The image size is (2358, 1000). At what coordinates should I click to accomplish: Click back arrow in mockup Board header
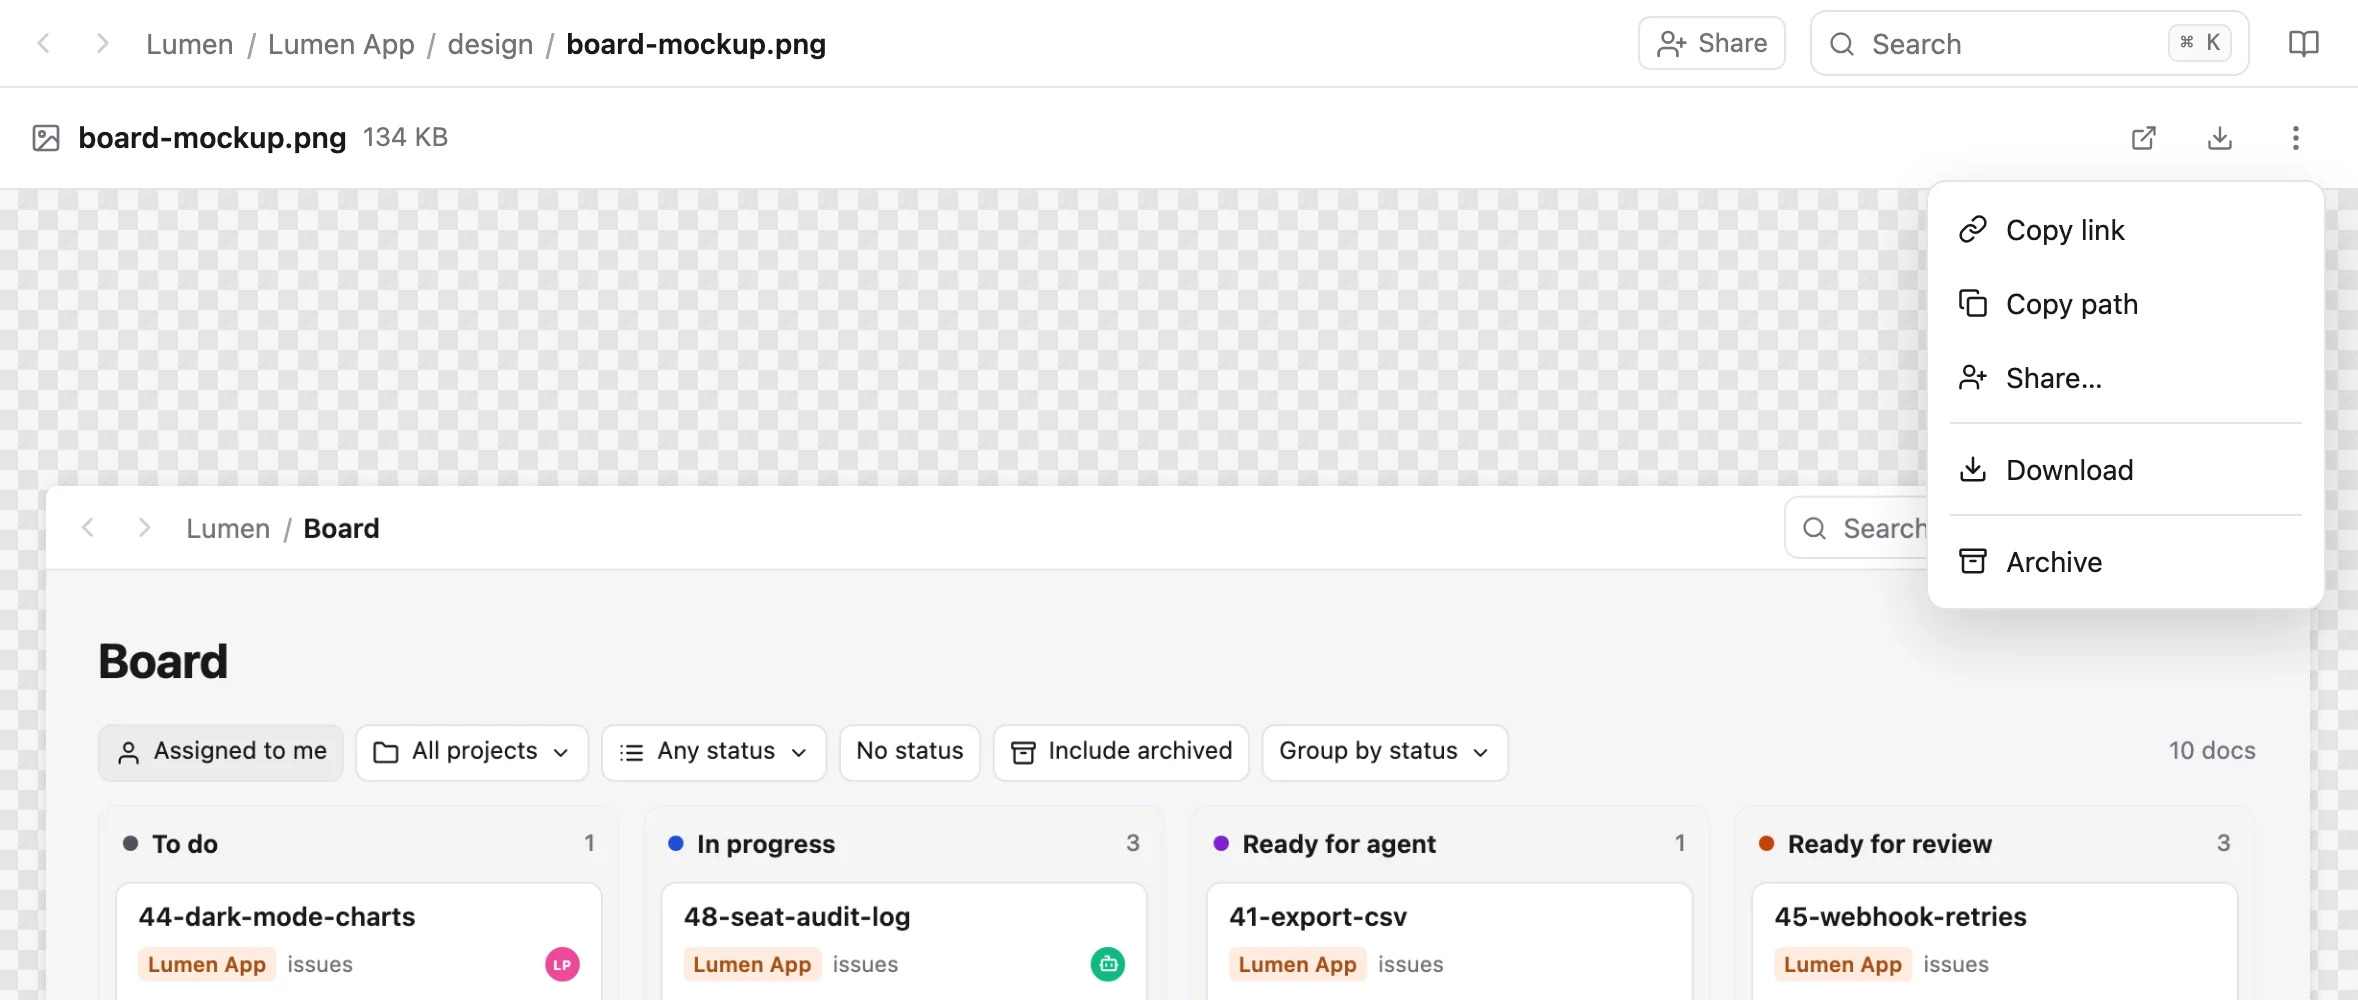(x=88, y=528)
